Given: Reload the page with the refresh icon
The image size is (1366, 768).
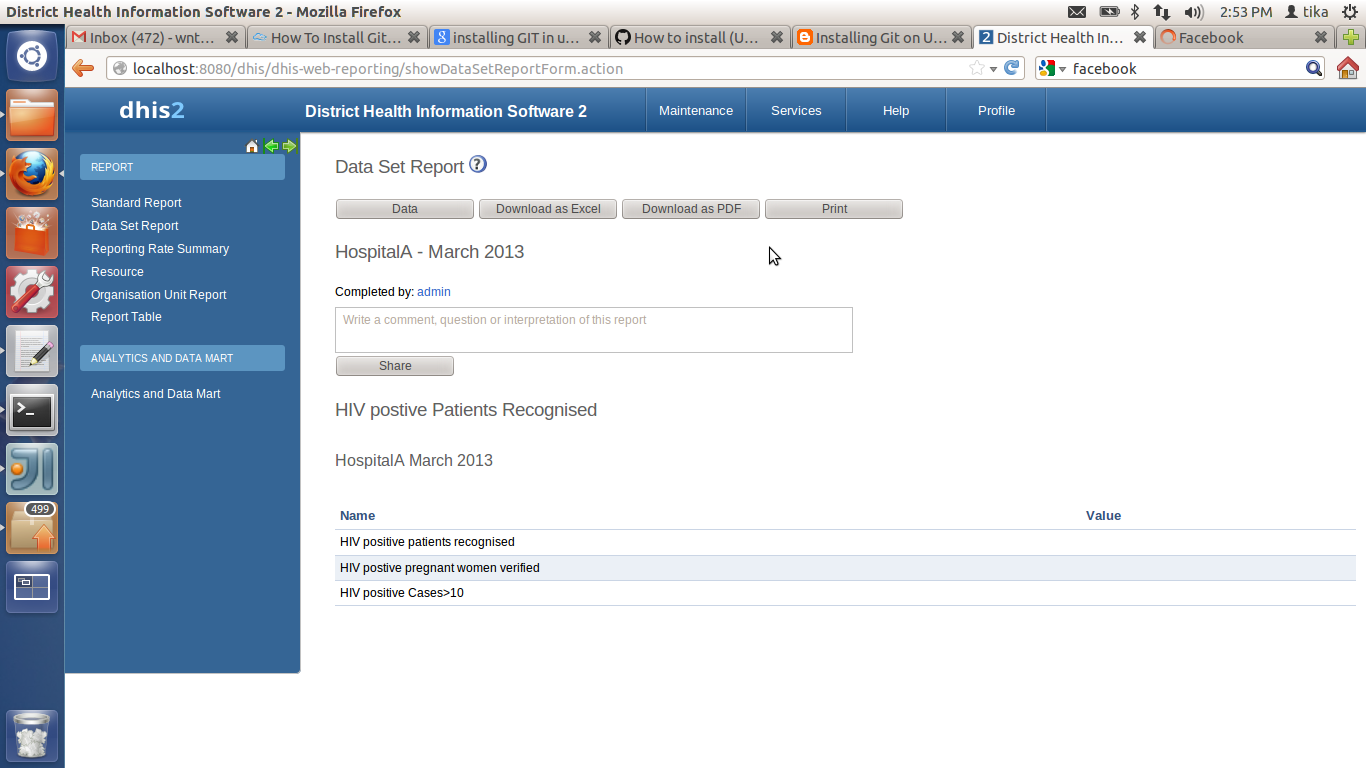Looking at the screenshot, I should [x=1011, y=68].
